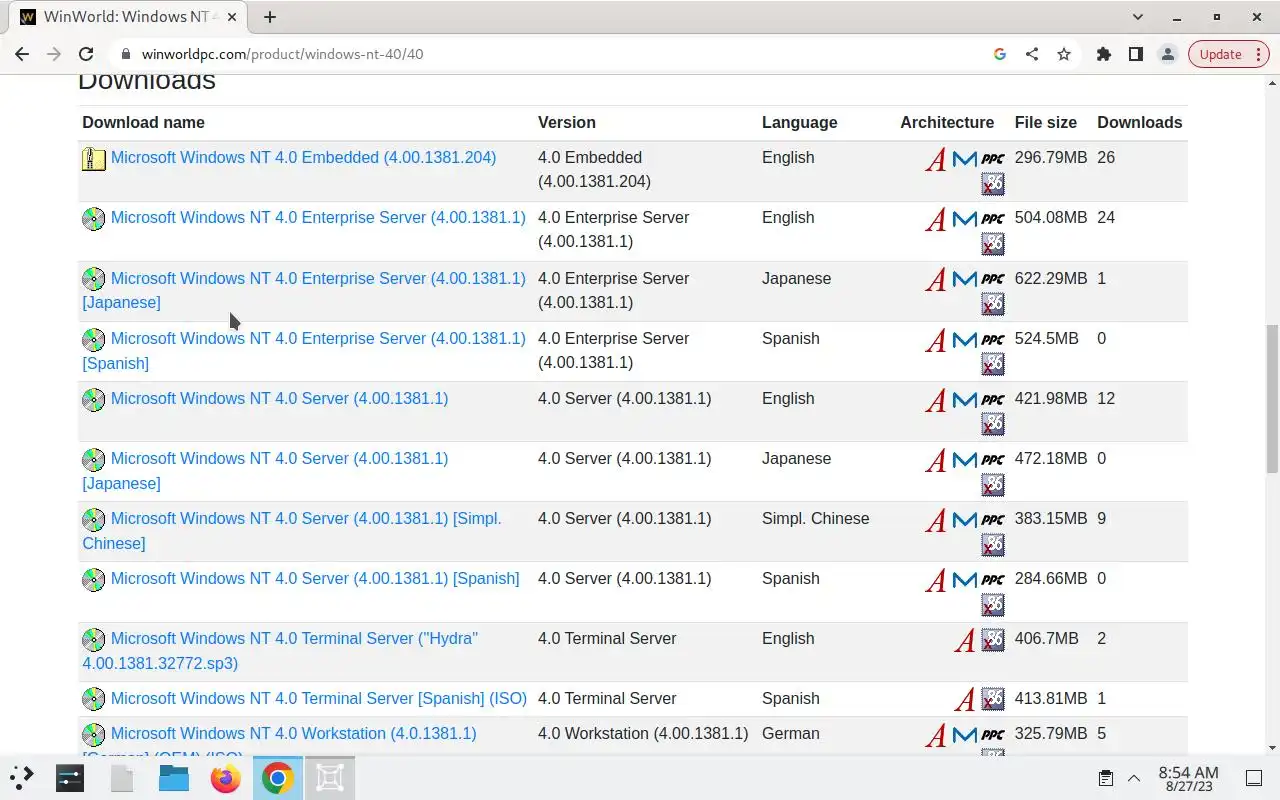Click the page vertical scrollbar thumb

click(x=1272, y=398)
